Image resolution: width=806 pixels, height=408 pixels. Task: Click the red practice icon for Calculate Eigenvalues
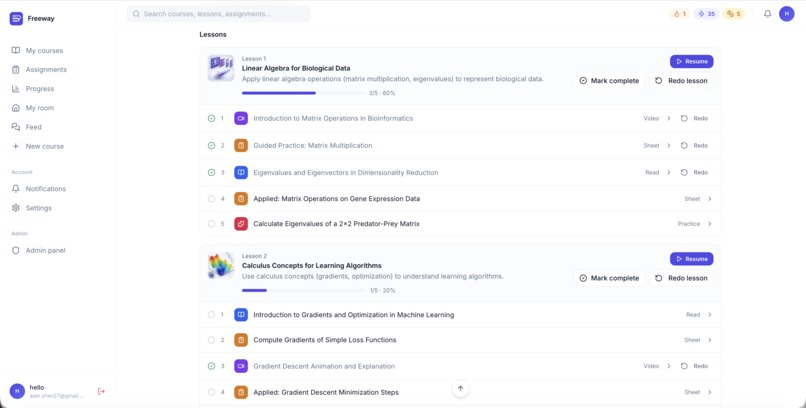pos(241,224)
